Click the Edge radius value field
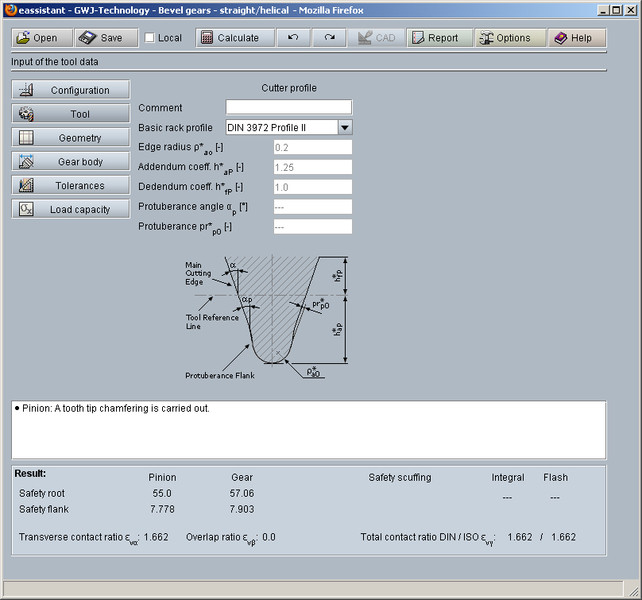The image size is (642, 600). pos(288,147)
